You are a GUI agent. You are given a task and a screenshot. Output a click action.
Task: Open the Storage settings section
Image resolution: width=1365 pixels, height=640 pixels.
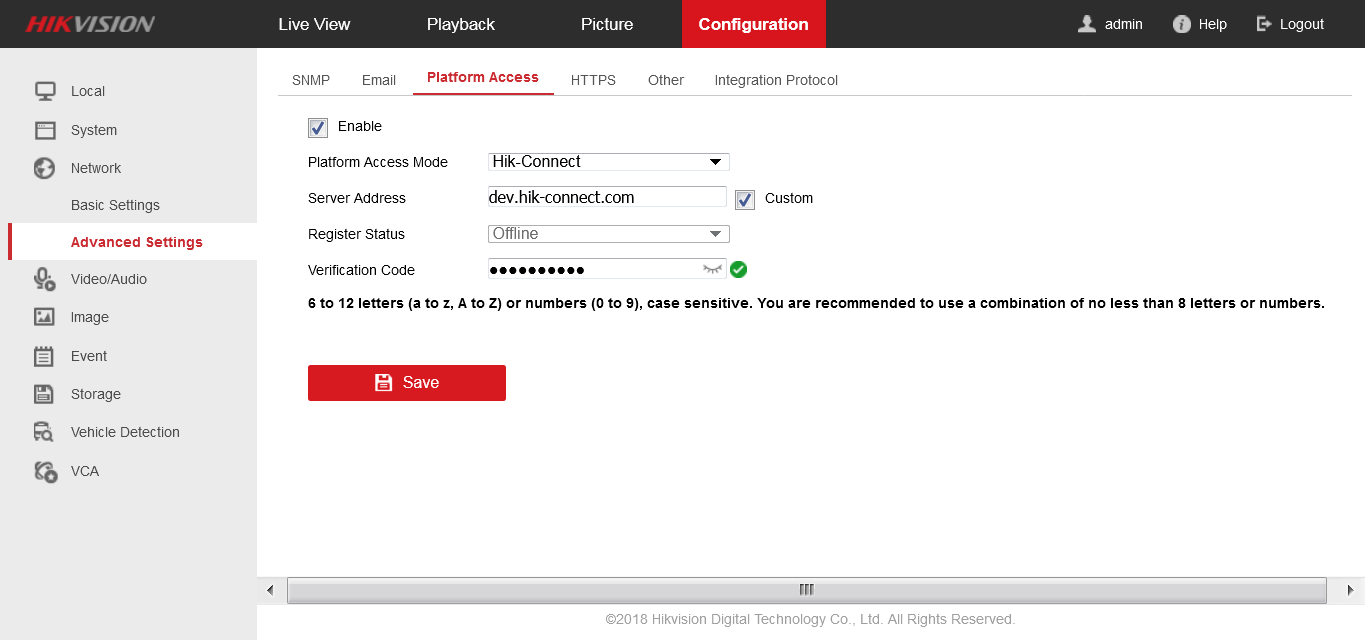point(97,394)
